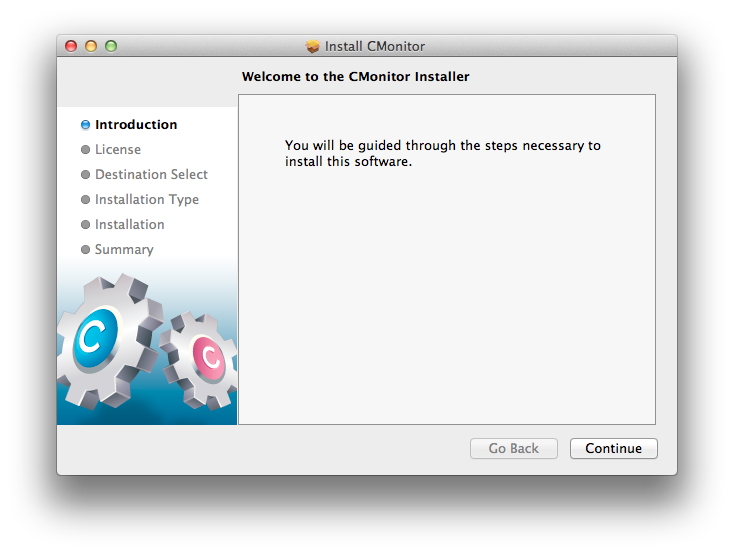Viewport: 734px width, 554px height.
Task: Minimize the installer with yellow button
Action: 91,46
